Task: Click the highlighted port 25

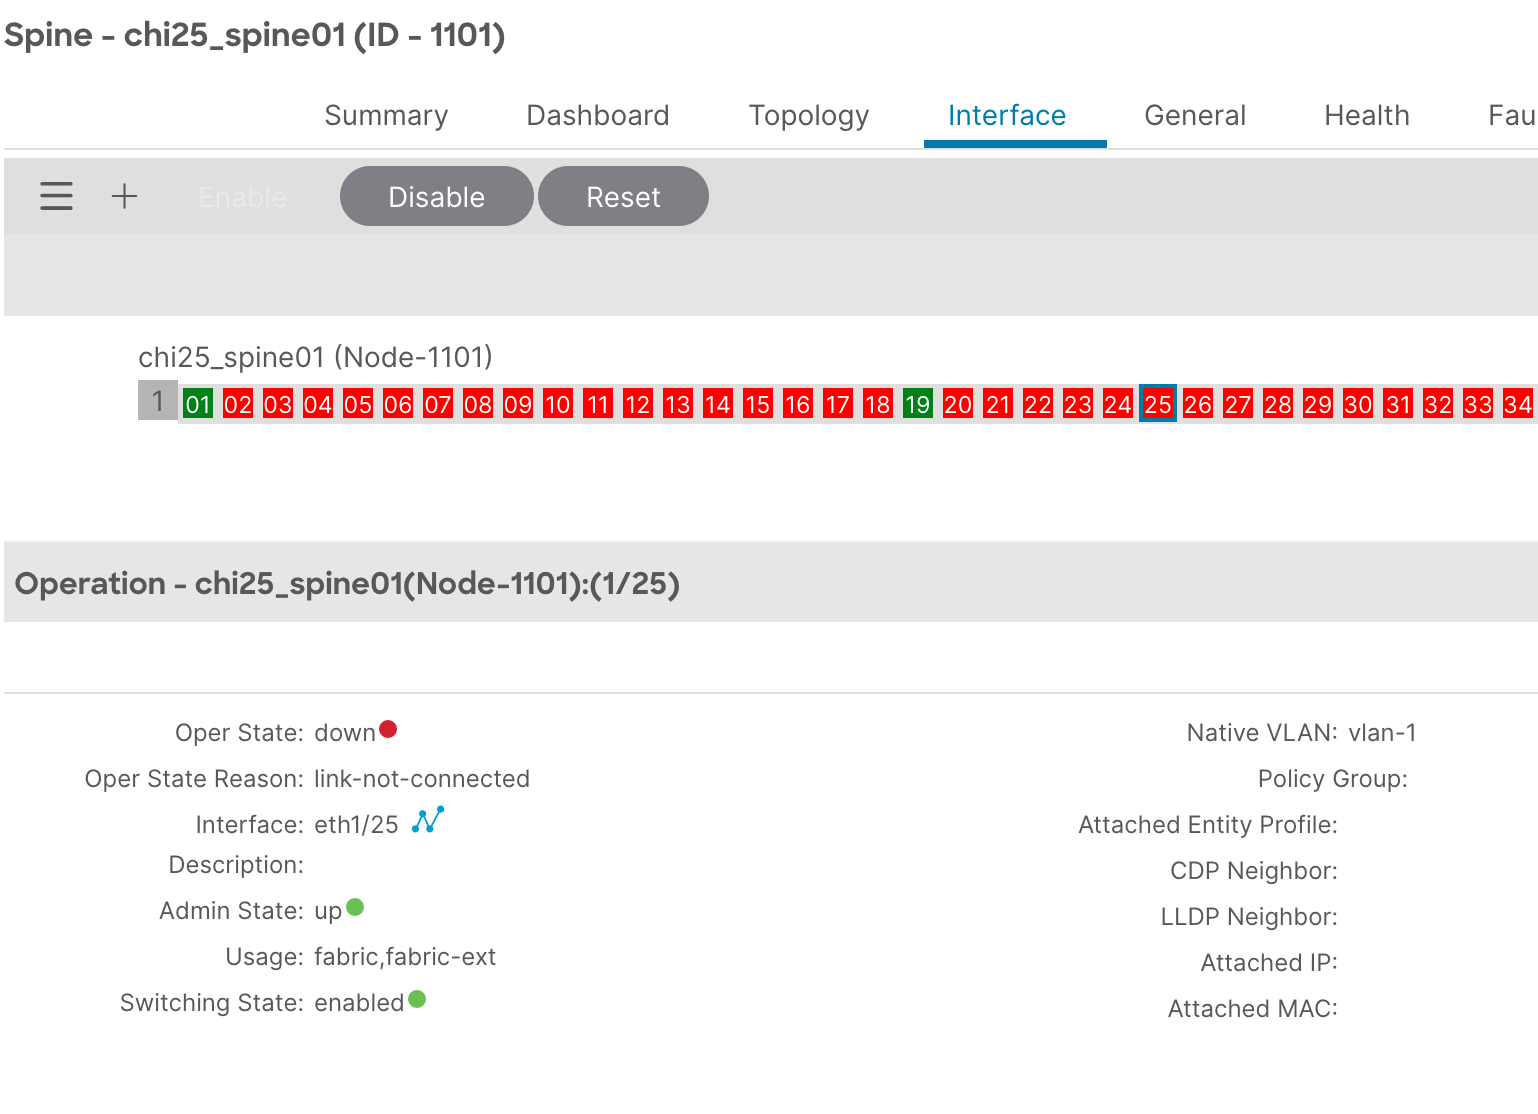Action: (x=1157, y=403)
